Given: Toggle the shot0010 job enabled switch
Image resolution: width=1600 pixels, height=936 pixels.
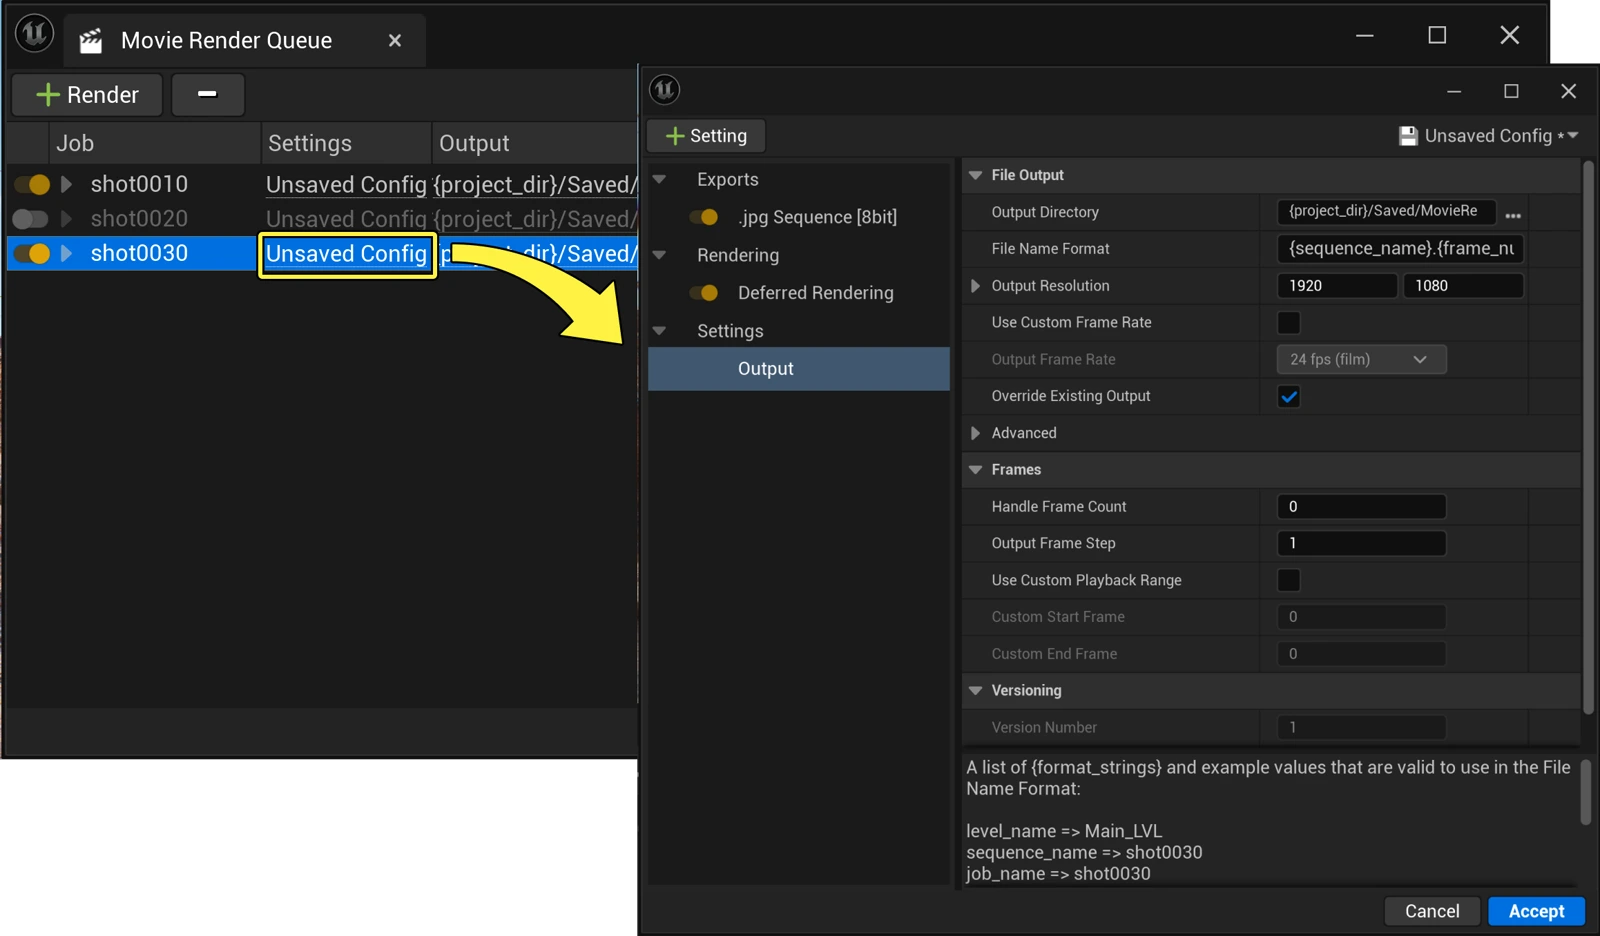Looking at the screenshot, I should click(32, 184).
